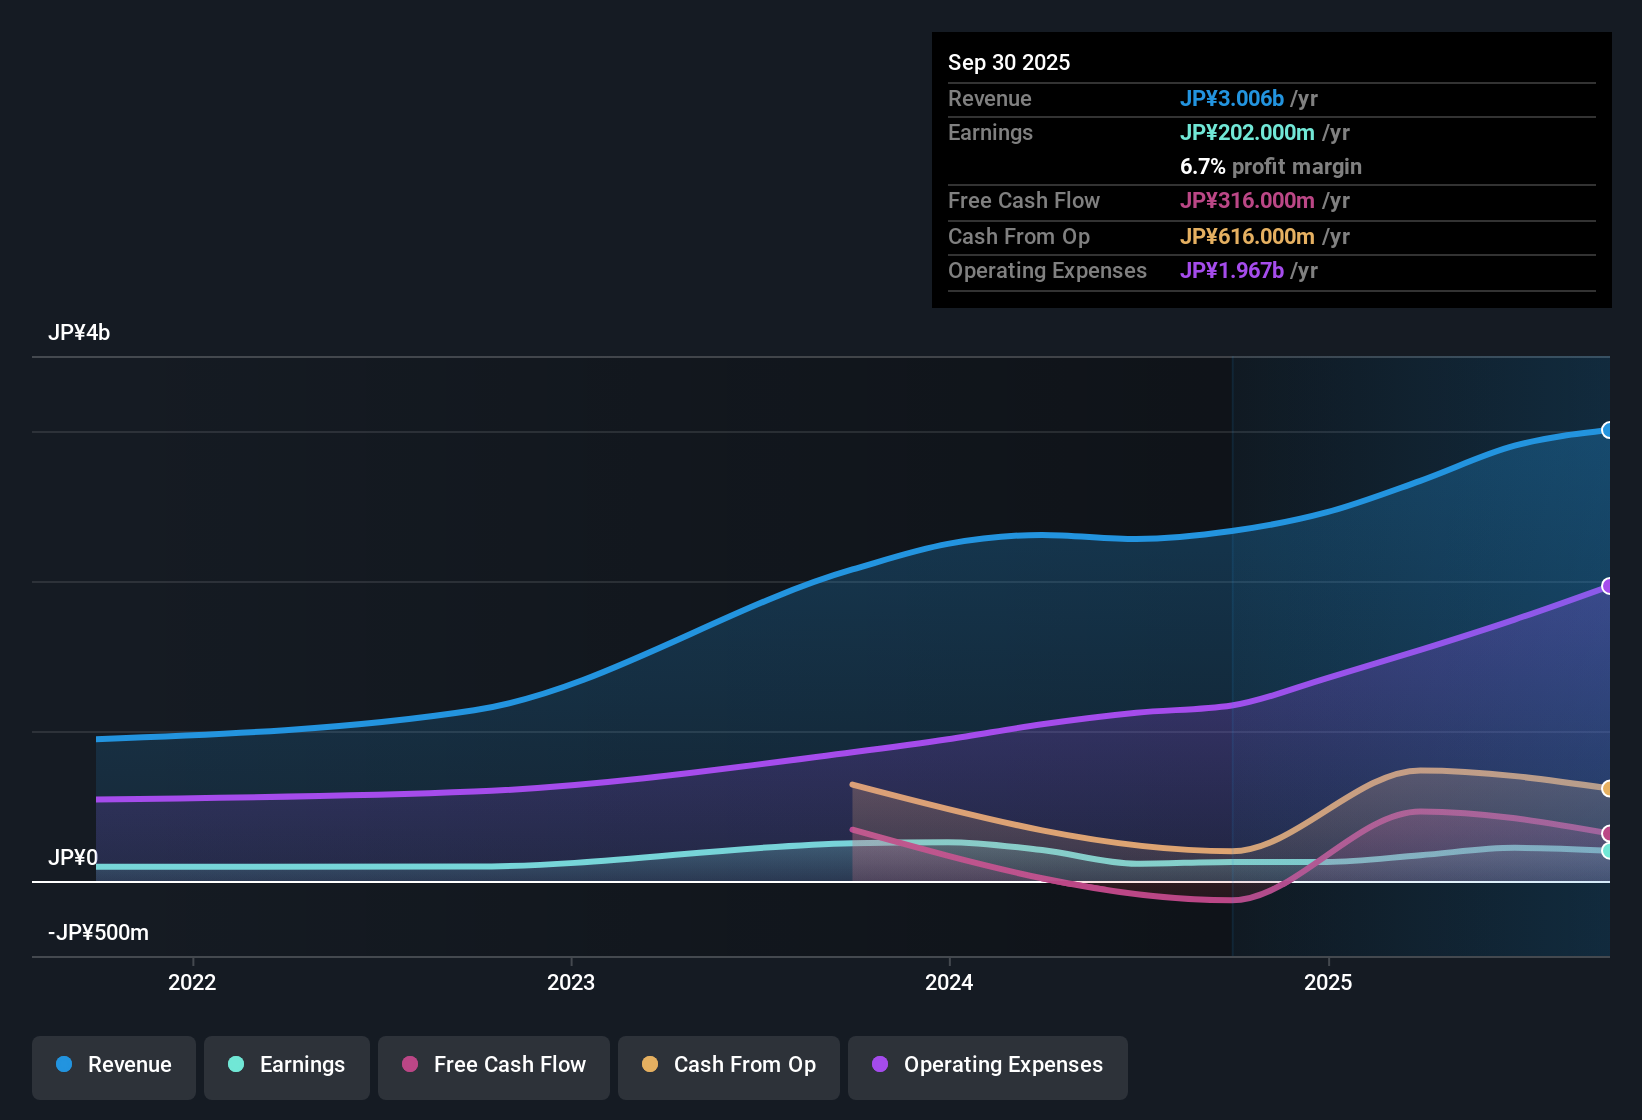Screen dimensions: 1642x1120
Task: Expand the Operating Expenses legend entry
Action: [x=987, y=1065]
